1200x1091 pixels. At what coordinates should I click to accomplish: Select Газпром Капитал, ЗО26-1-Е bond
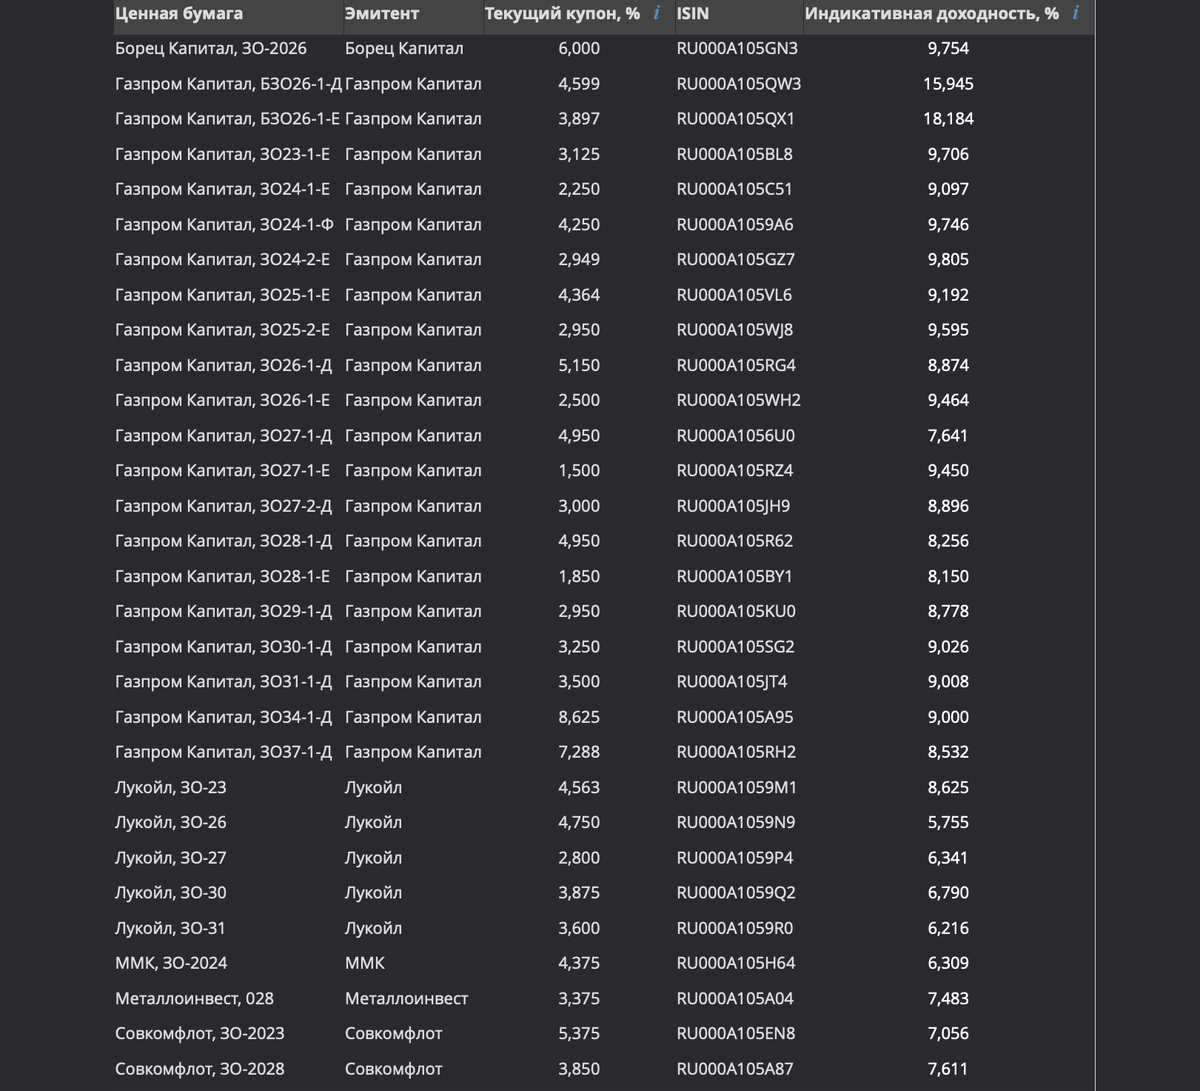coord(223,400)
